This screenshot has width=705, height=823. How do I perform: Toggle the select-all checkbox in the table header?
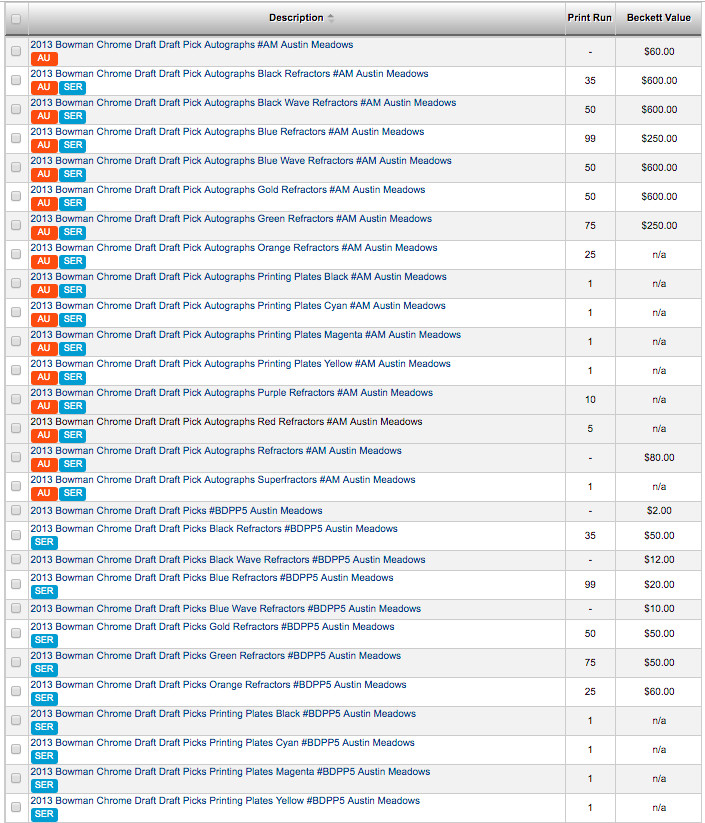tap(16, 19)
